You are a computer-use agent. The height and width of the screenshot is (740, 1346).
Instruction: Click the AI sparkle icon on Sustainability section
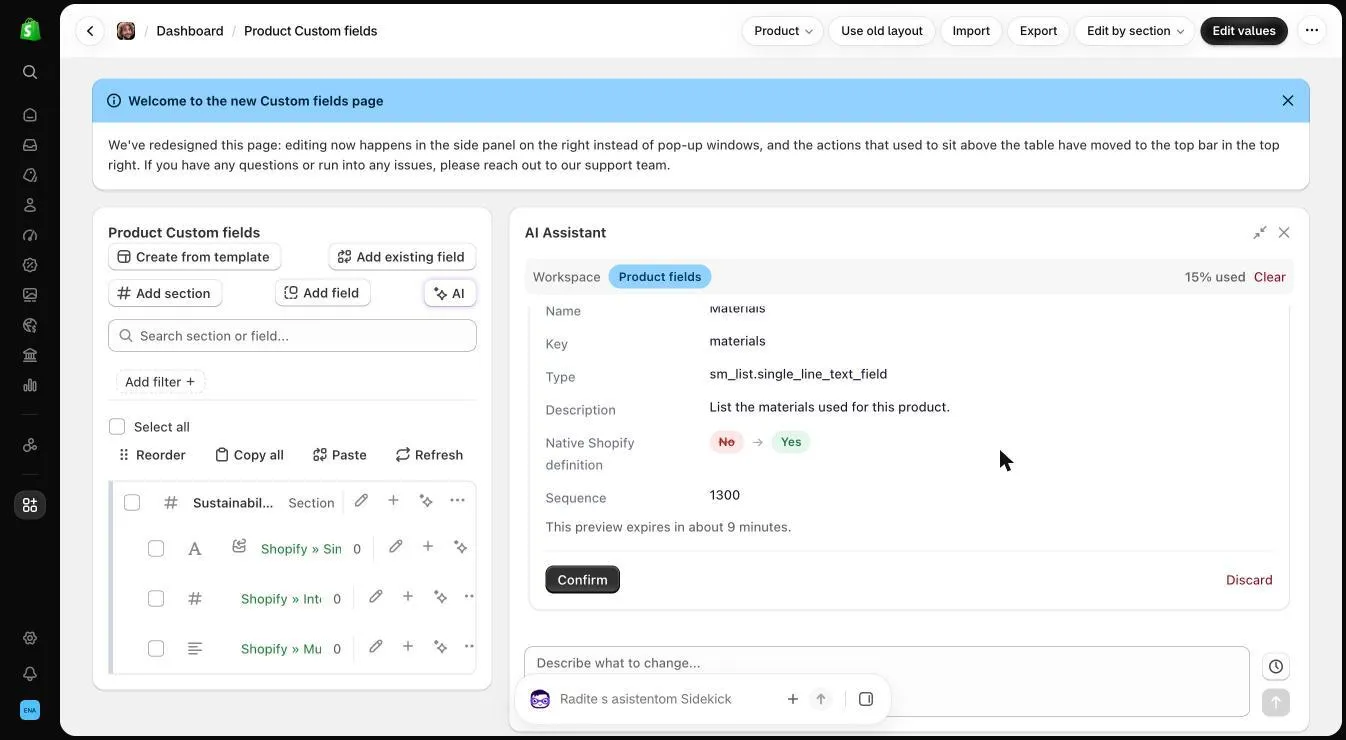point(426,501)
